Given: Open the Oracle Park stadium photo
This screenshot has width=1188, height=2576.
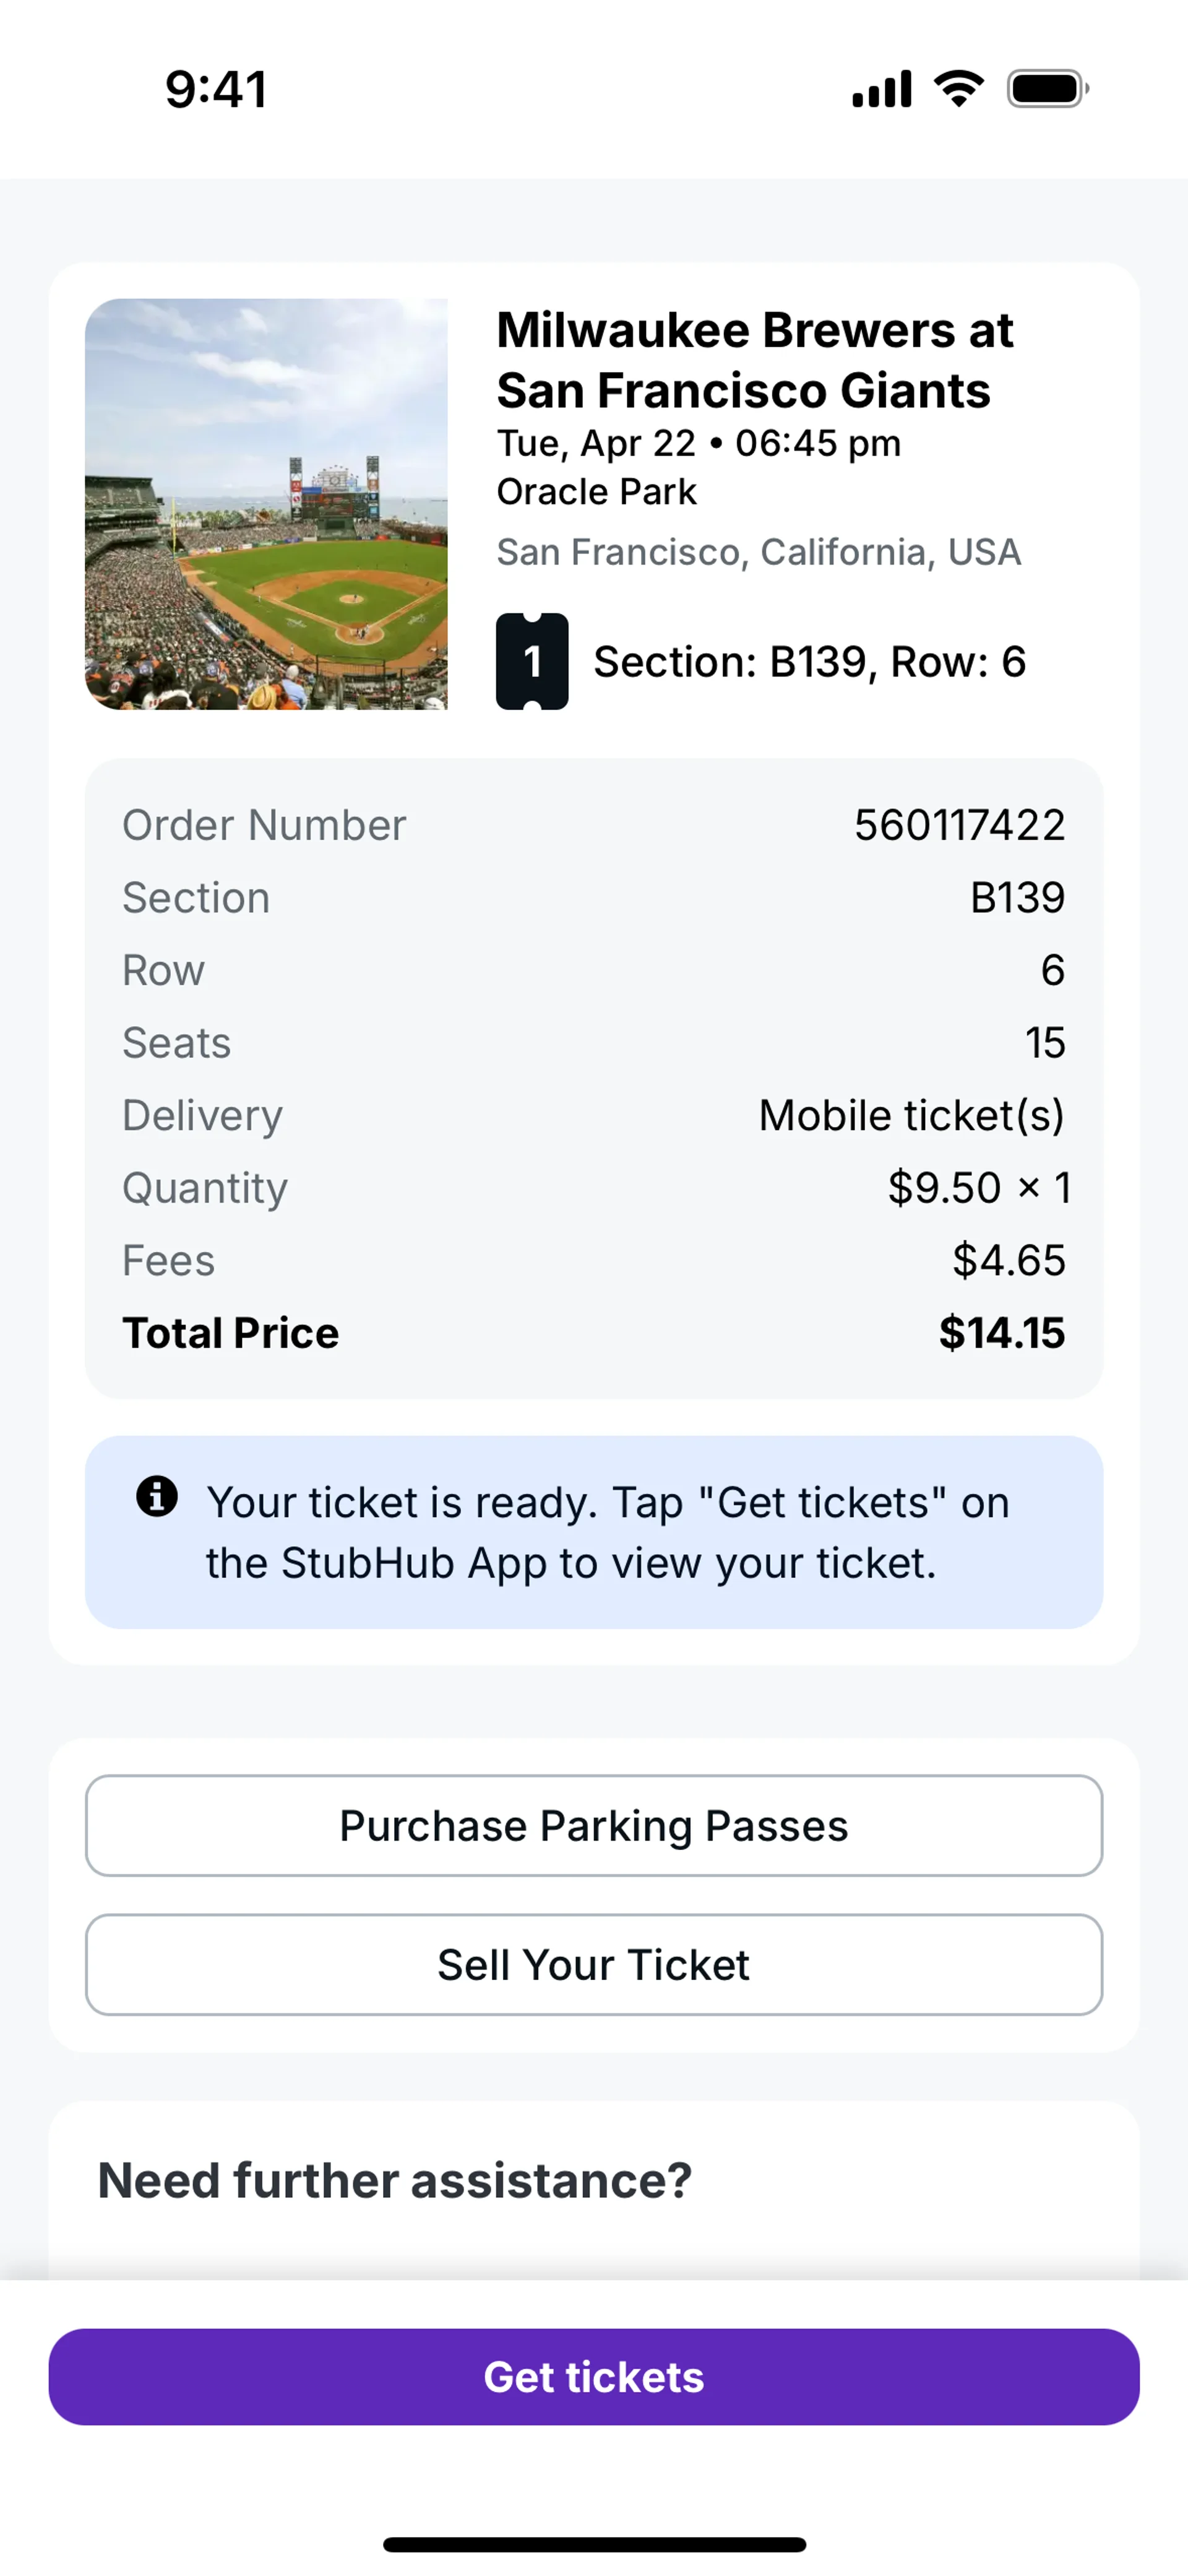Looking at the screenshot, I should 266,504.
